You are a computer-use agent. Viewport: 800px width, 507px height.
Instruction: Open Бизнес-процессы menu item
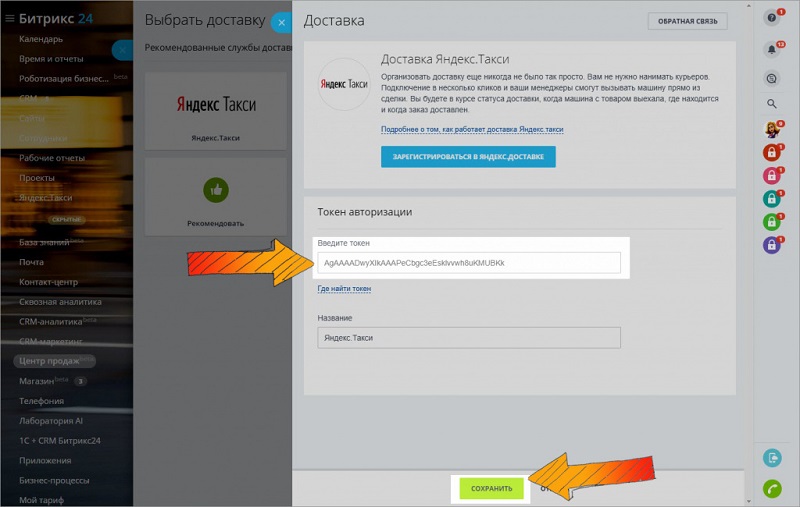(x=54, y=480)
